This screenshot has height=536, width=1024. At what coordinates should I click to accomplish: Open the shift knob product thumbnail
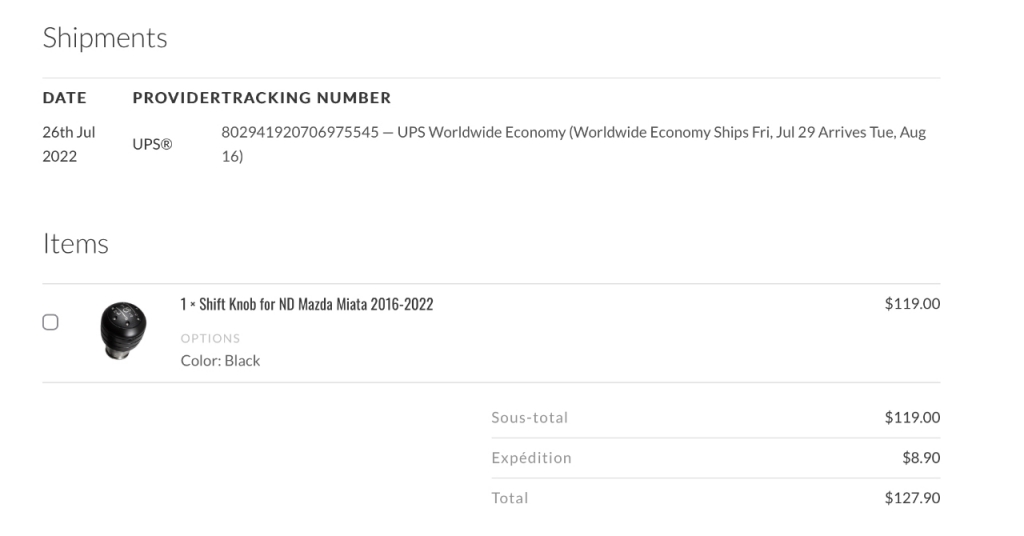[123, 330]
